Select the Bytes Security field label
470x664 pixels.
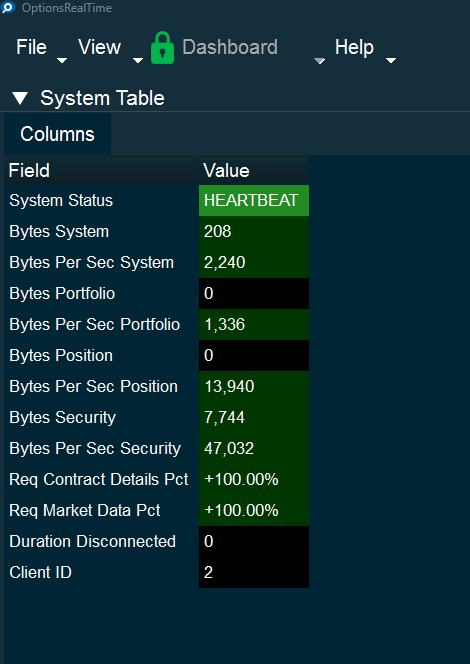coord(62,418)
